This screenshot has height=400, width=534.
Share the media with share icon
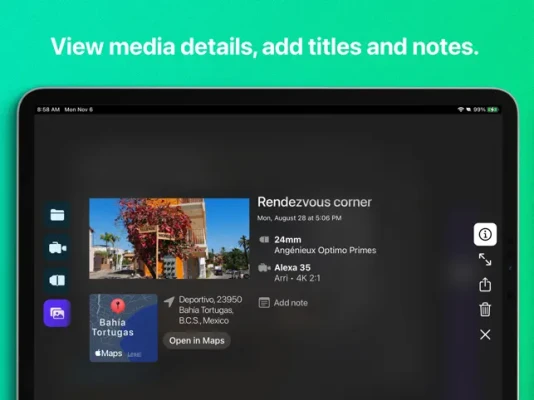coord(485,284)
